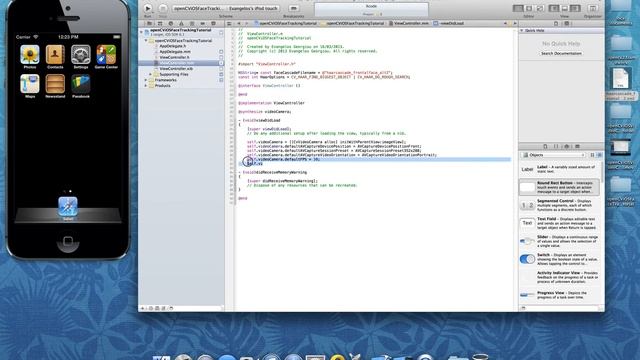640x360 pixels.
Task: Show the File inspector tab
Action: pyautogui.click(x=556, y=24)
